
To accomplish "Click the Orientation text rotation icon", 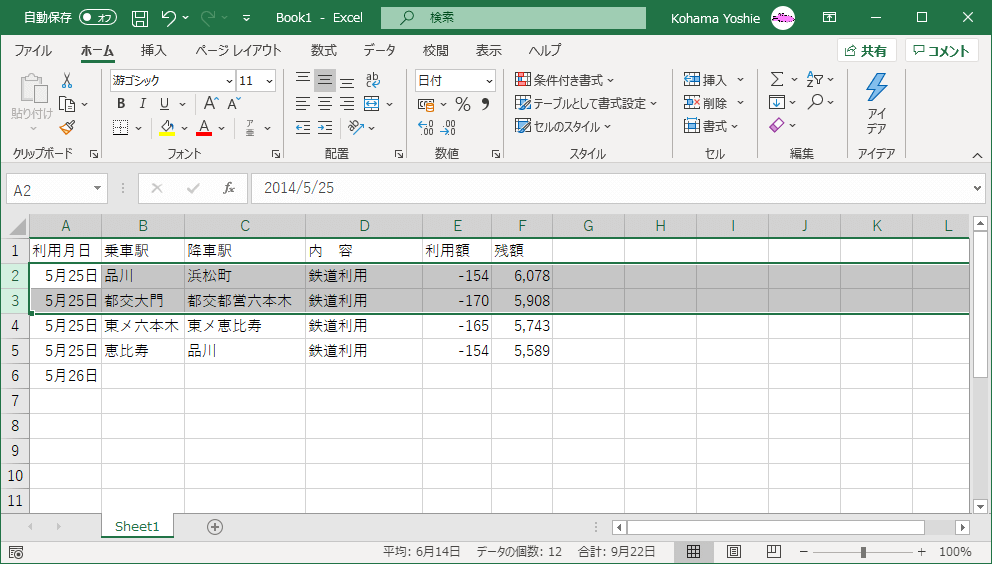I will tap(356, 128).
